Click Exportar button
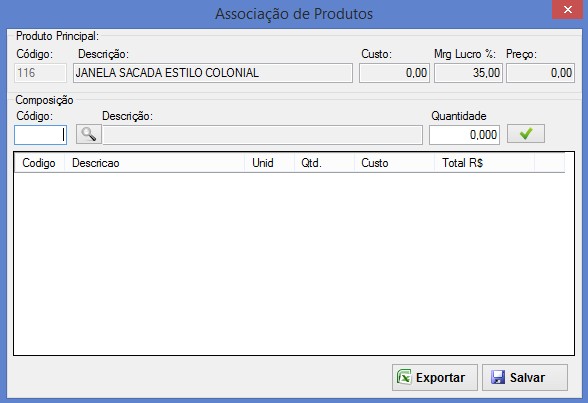Screen dimensions: 588x403 (435, 378)
